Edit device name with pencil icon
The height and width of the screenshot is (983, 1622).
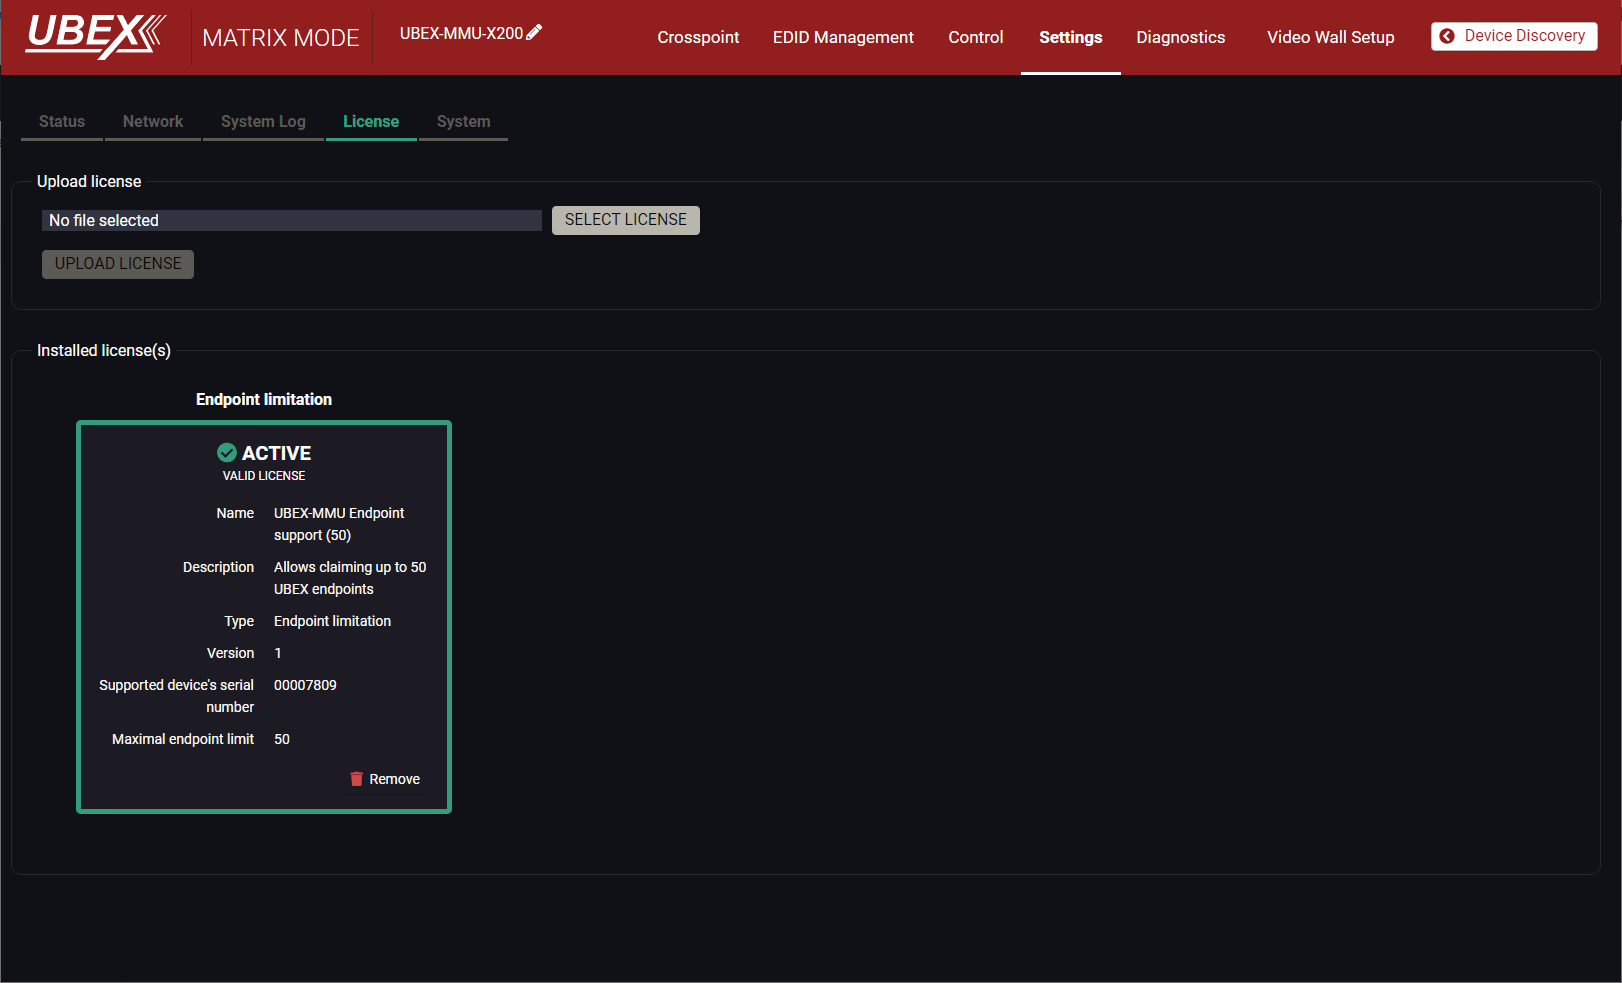click(534, 33)
